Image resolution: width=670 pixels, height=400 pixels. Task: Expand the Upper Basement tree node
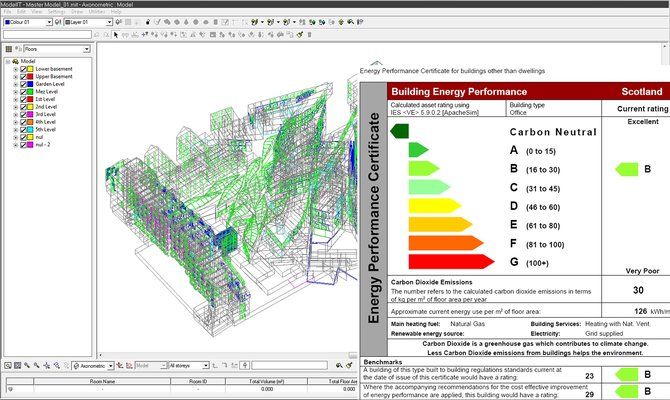(13, 75)
